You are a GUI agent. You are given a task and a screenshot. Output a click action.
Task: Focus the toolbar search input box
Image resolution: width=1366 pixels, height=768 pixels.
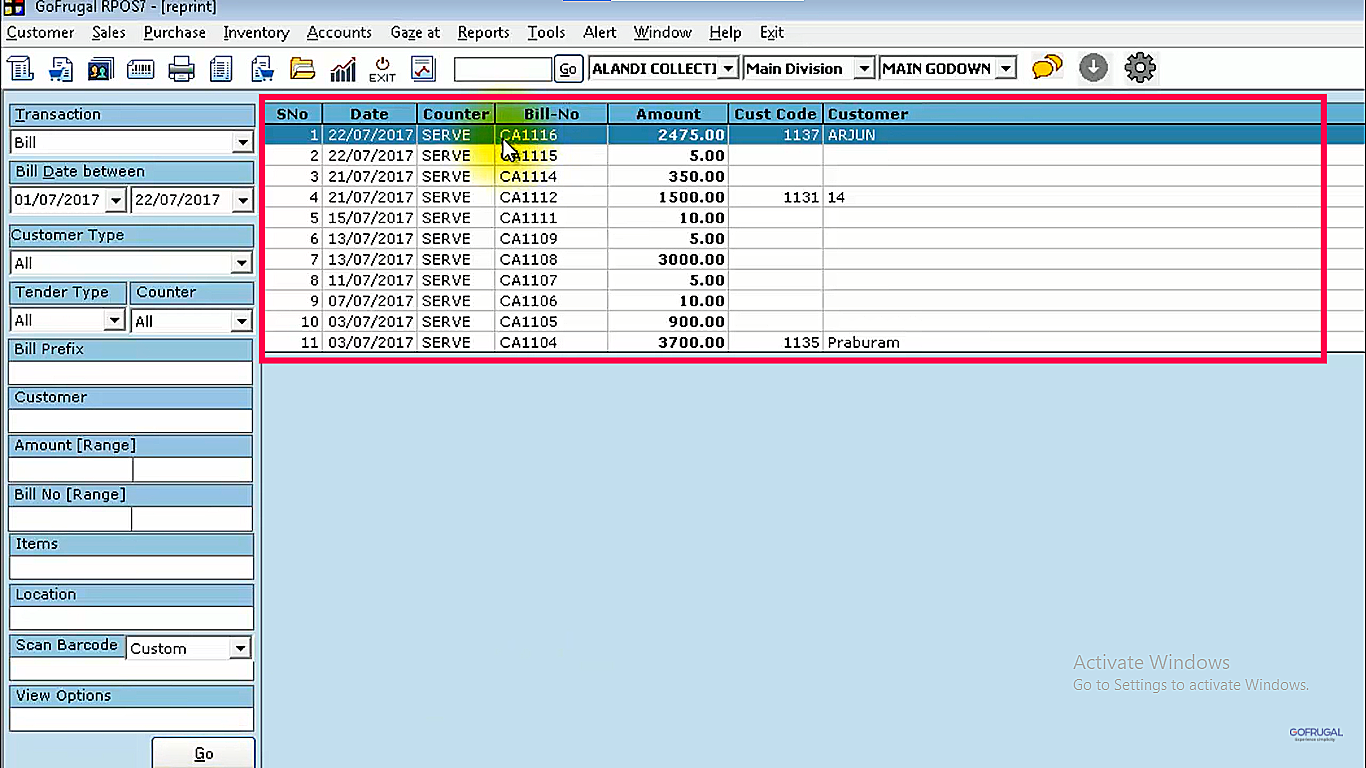click(503, 69)
